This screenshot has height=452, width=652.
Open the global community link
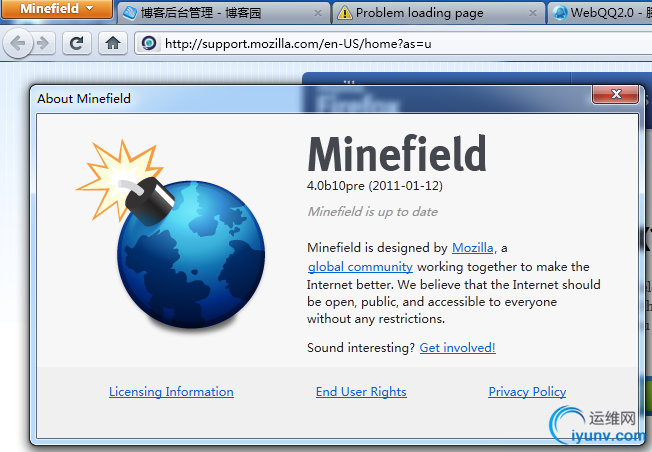360,267
